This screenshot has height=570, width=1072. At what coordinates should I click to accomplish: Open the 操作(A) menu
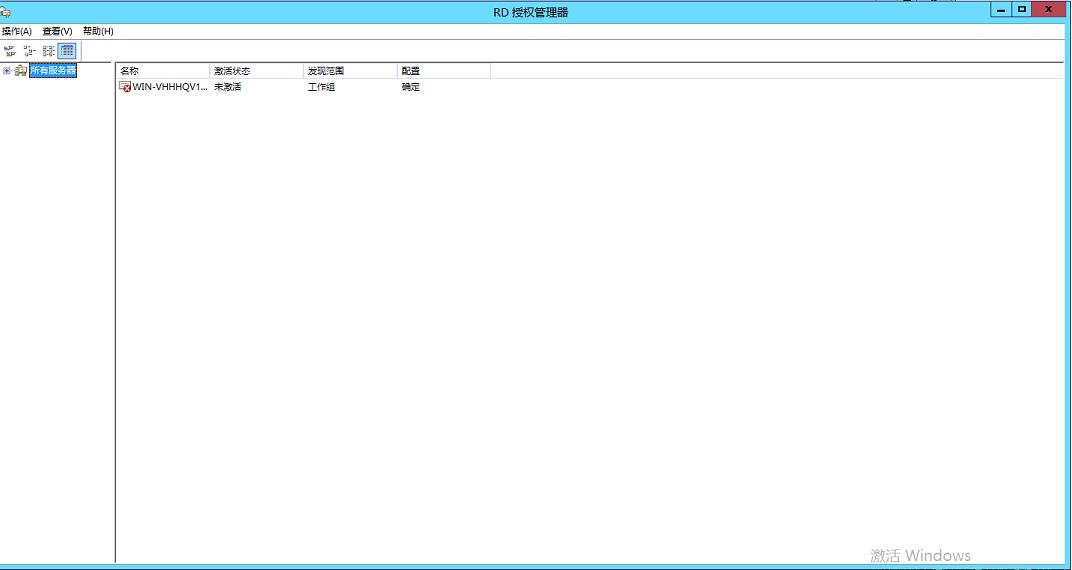[17, 31]
